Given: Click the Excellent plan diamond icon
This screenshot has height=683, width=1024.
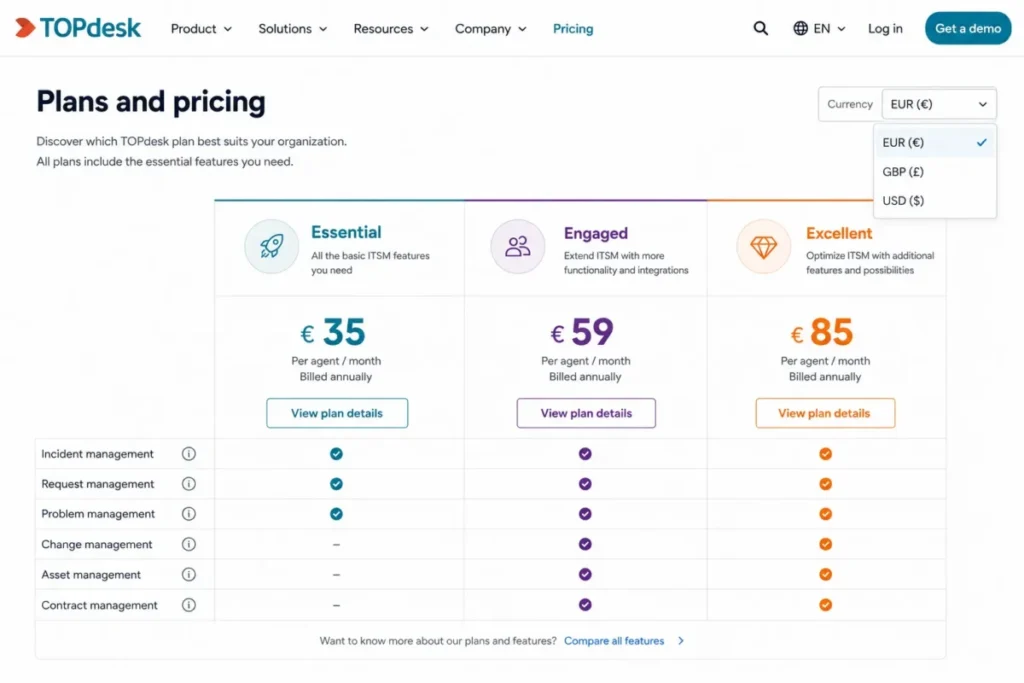Looking at the screenshot, I should pos(763,246).
